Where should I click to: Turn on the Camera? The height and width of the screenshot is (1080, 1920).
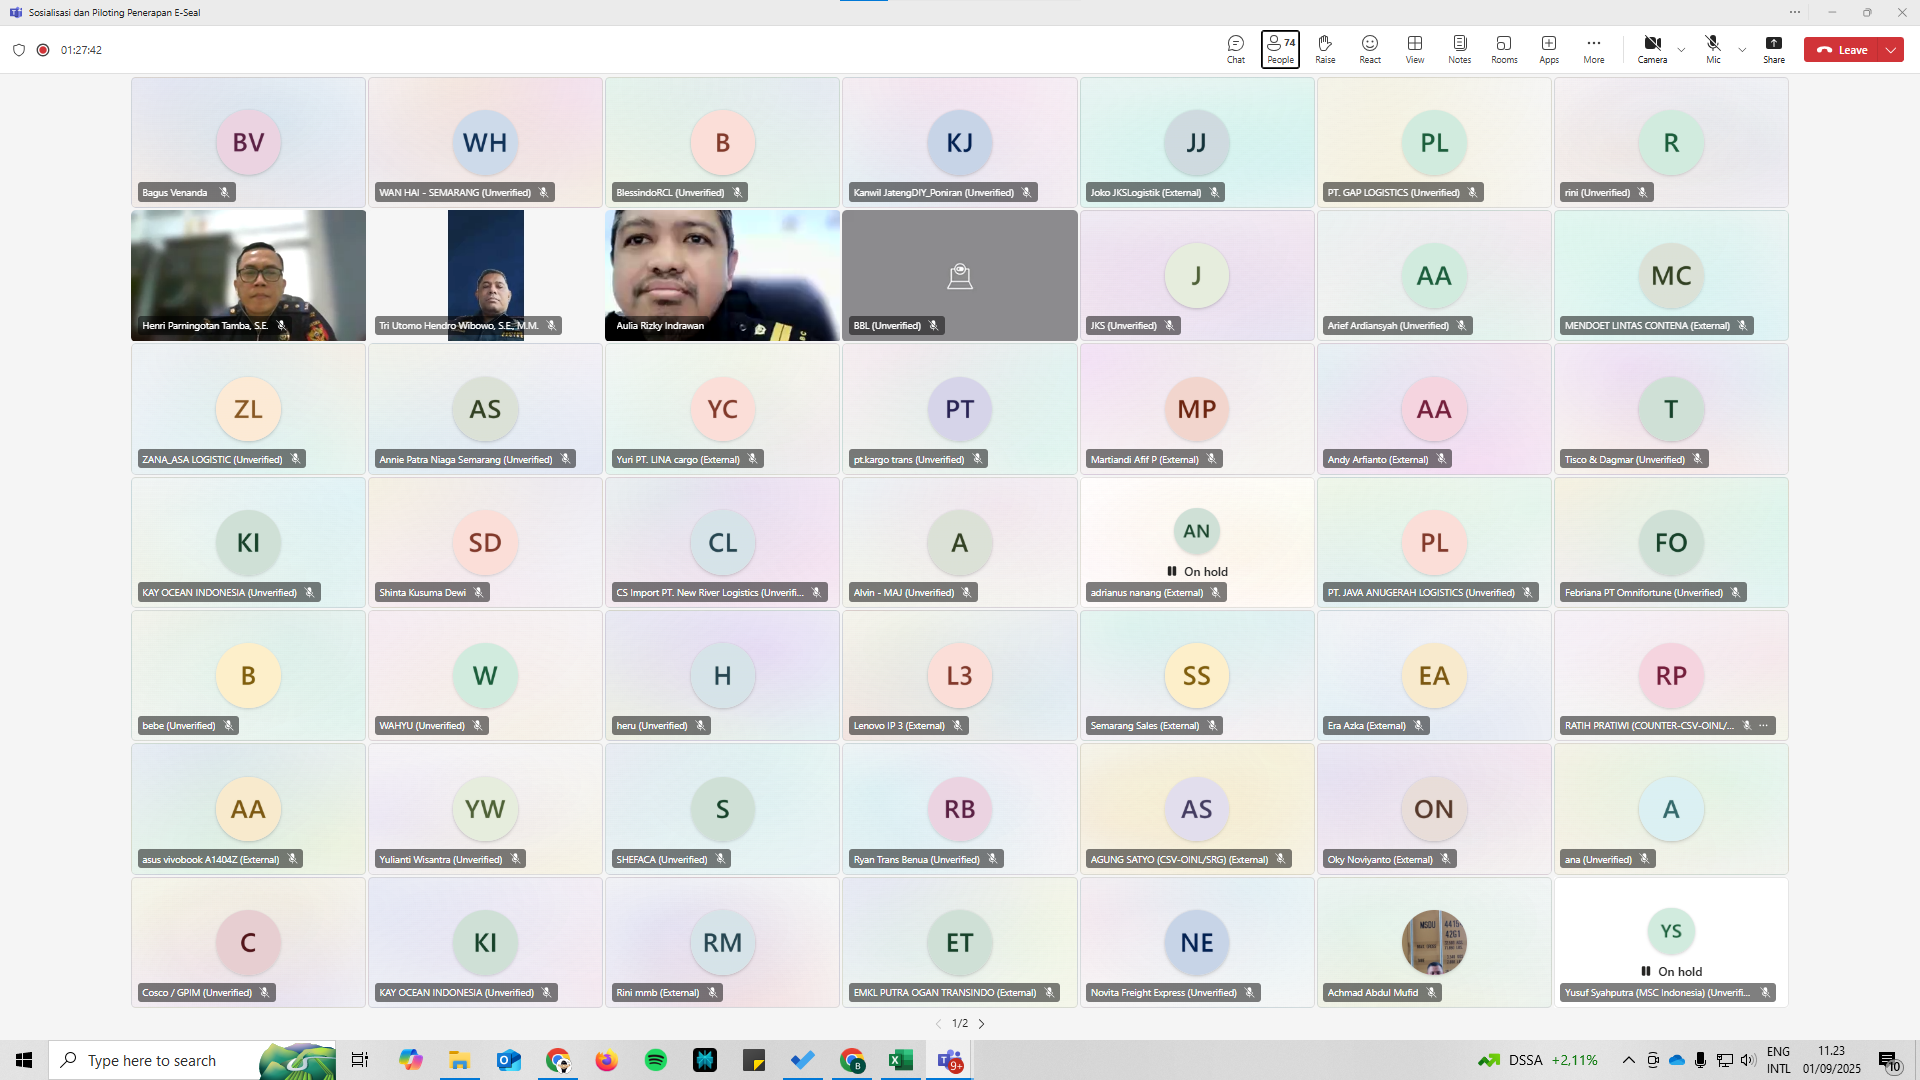pyautogui.click(x=1652, y=49)
